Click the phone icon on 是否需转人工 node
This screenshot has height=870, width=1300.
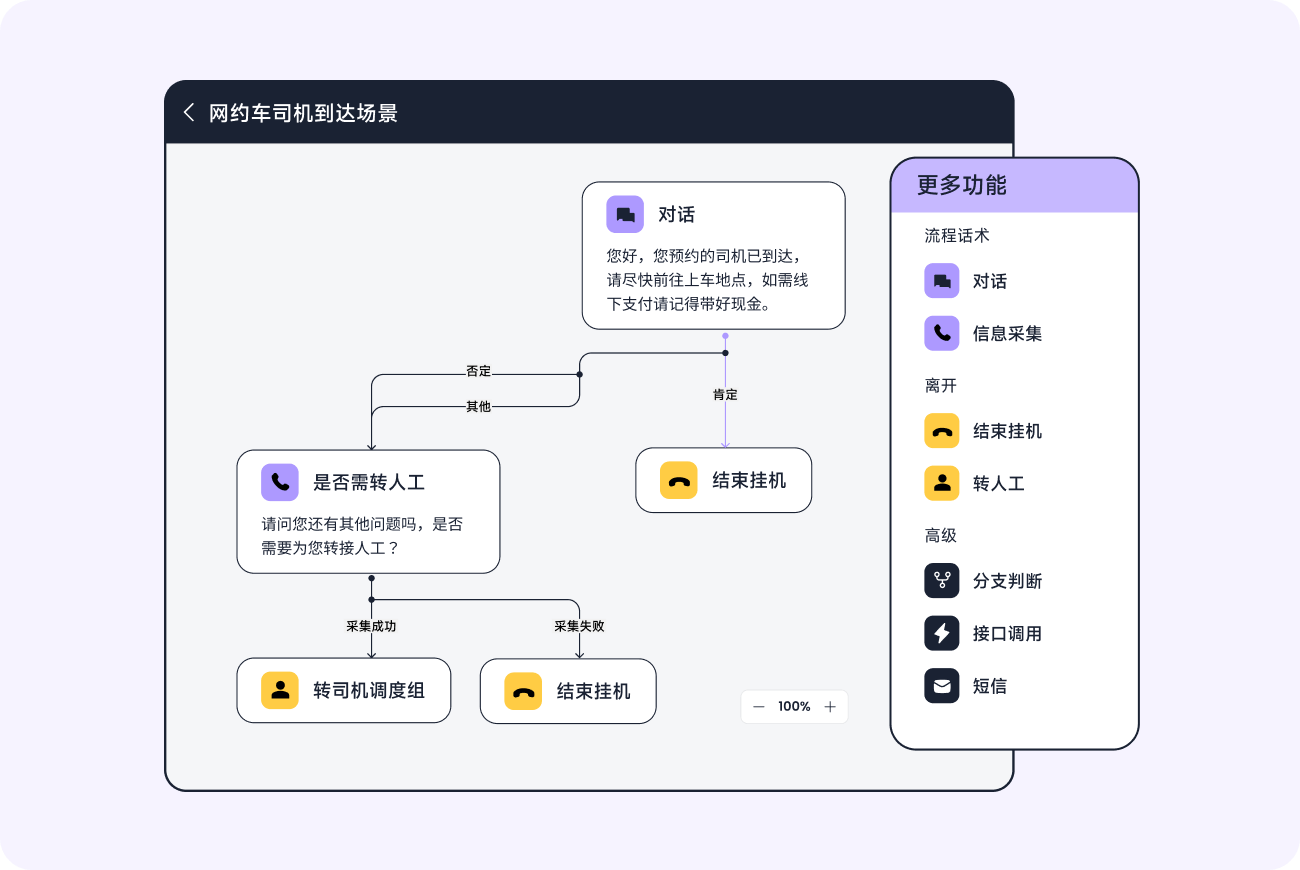point(279,482)
